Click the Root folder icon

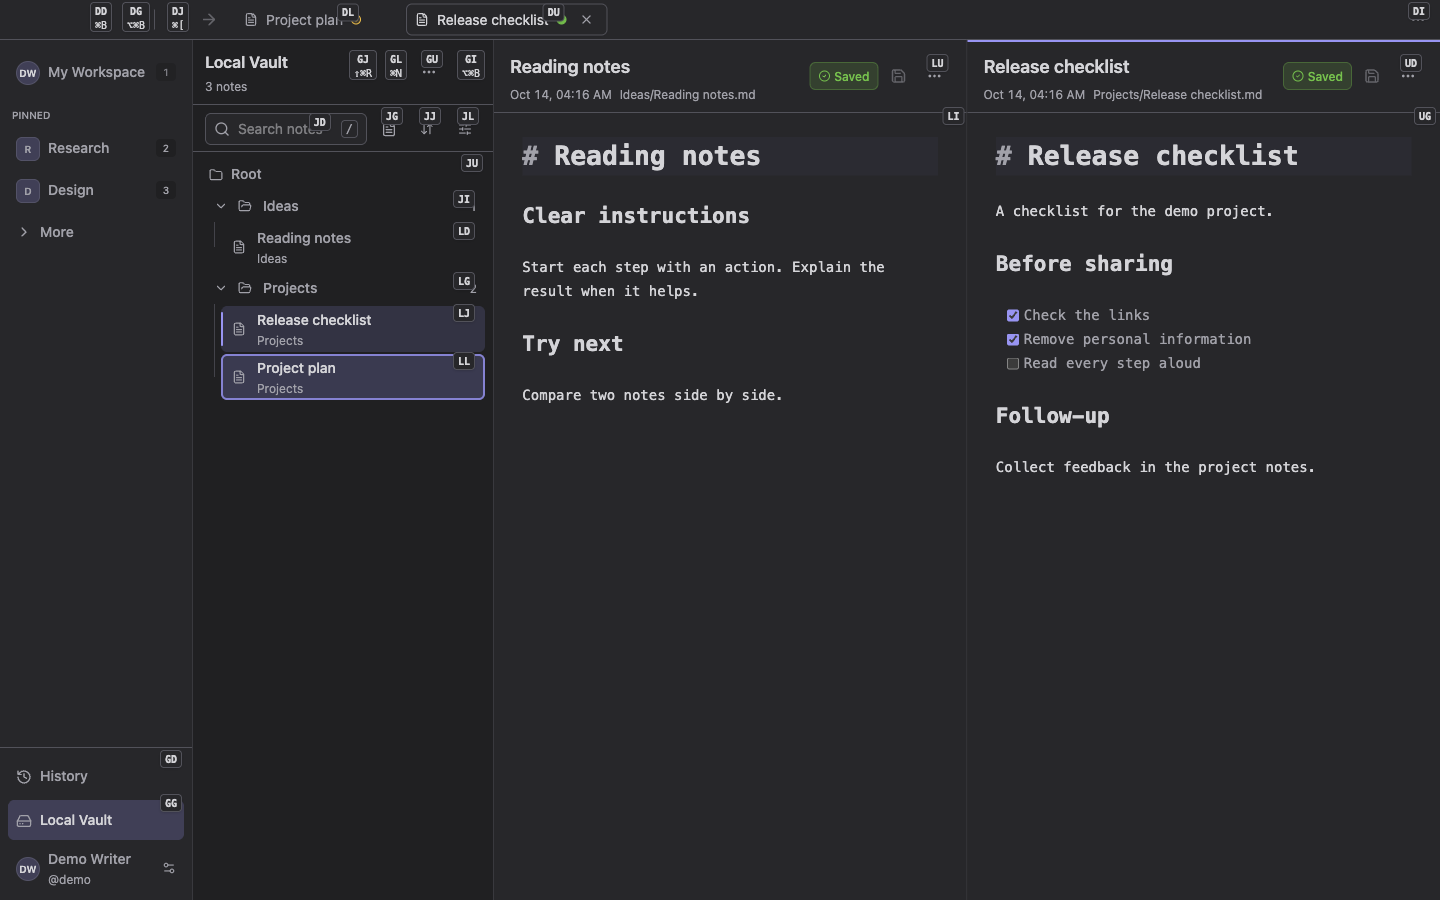pyautogui.click(x=215, y=174)
